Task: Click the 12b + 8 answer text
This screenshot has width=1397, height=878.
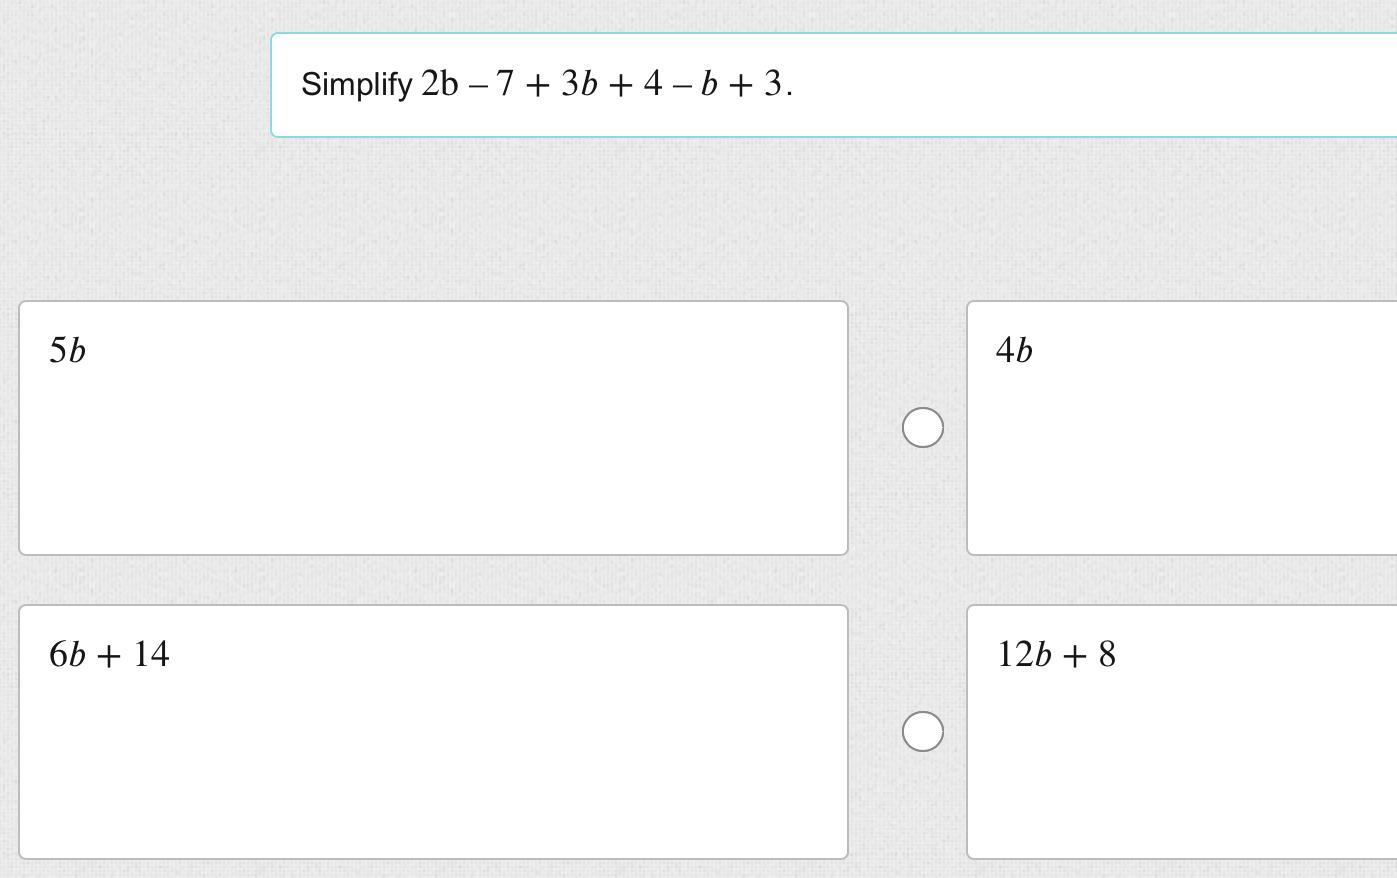Action: (x=1056, y=655)
